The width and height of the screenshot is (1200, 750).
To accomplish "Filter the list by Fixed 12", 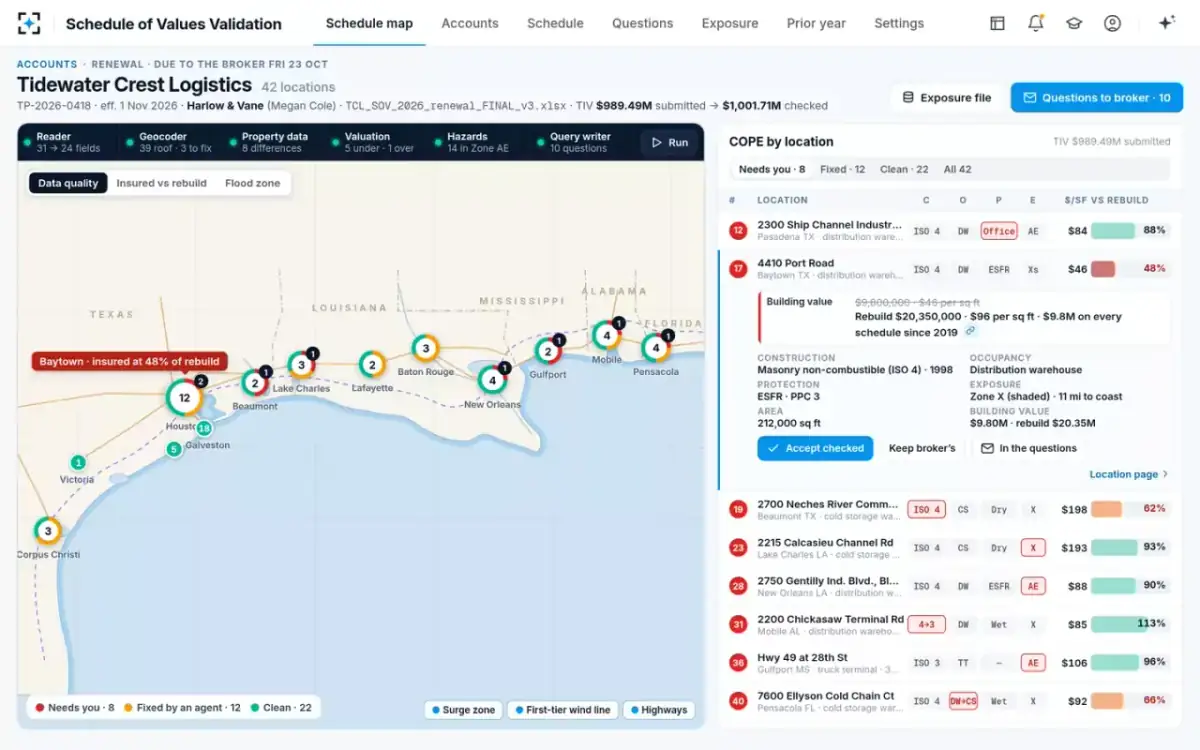I will pos(843,169).
